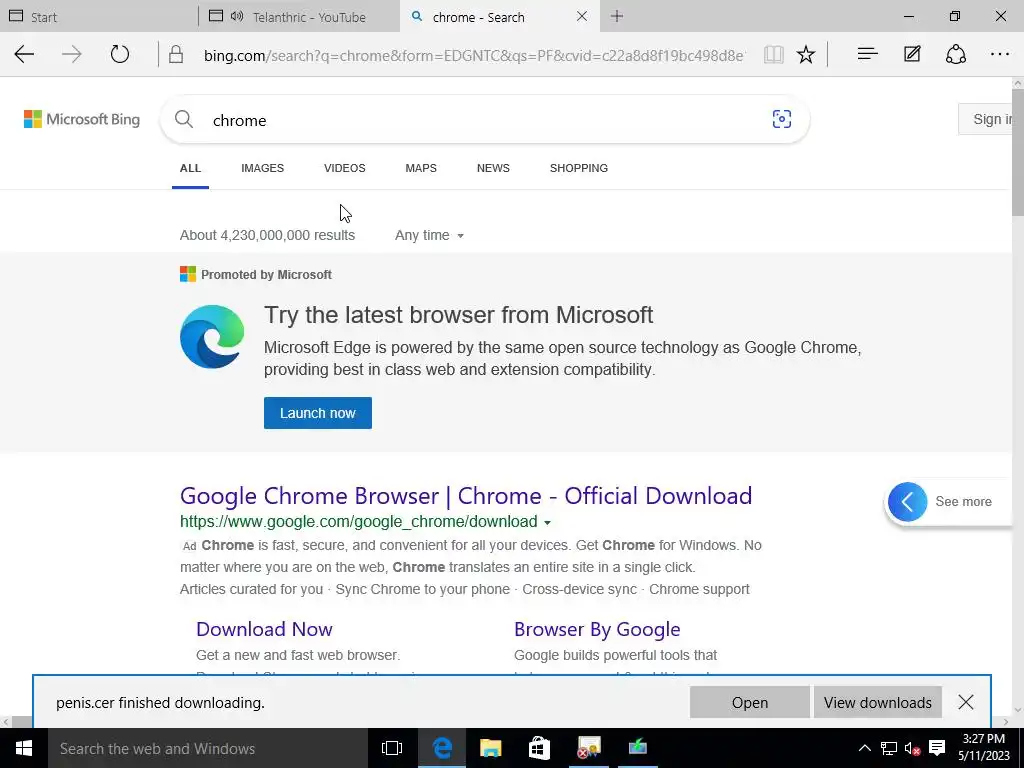Add page to favorites star
Image resolution: width=1024 pixels, height=768 pixels.
tap(806, 54)
